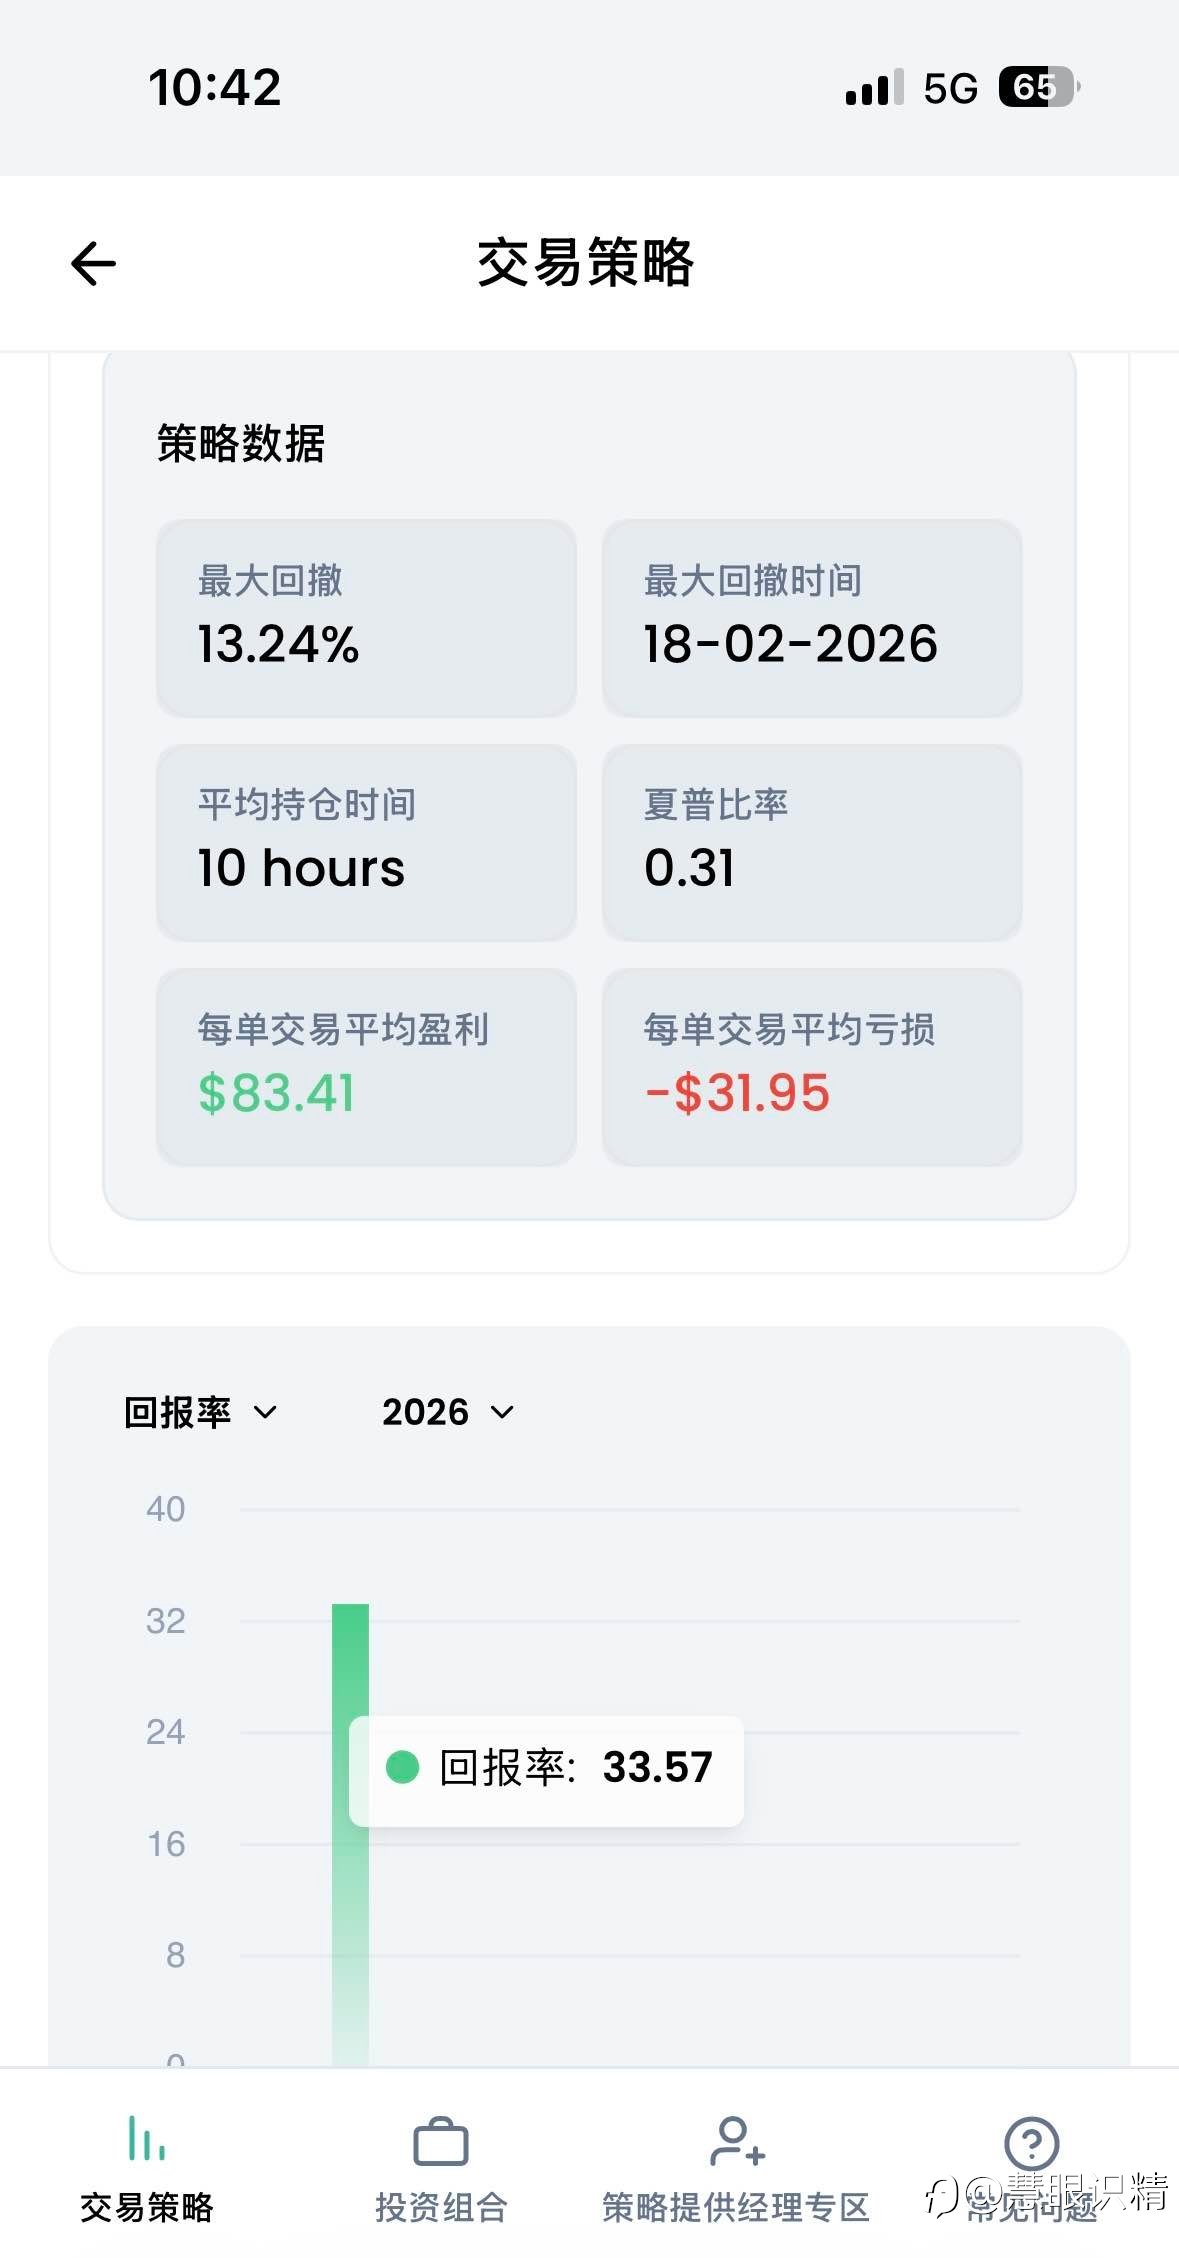
Task: Tap the 每单交易平均盈利 $83.41 card
Action: coord(366,1066)
